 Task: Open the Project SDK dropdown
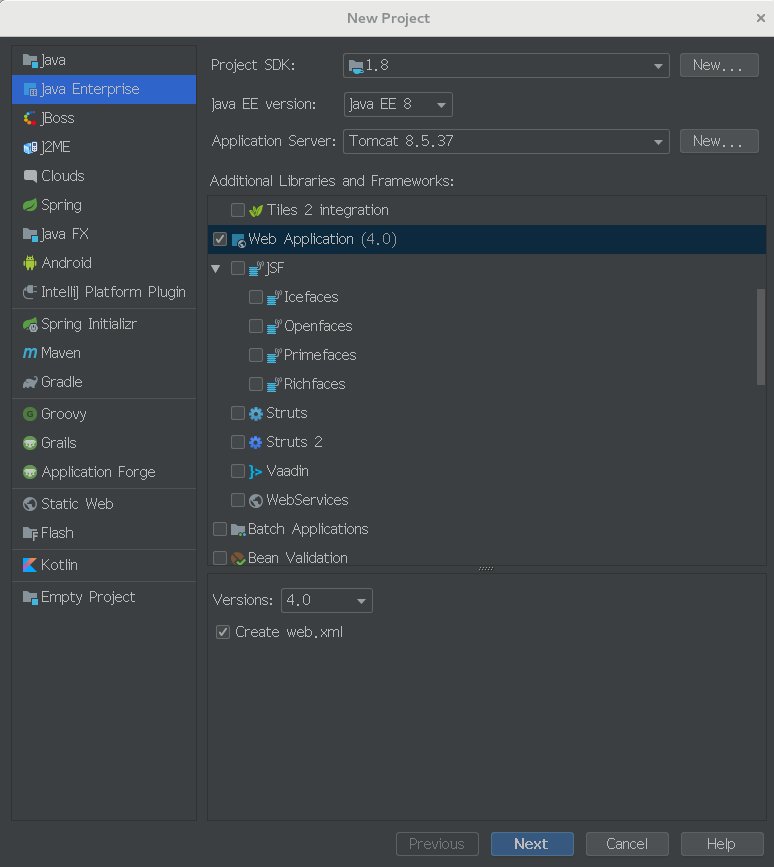(x=506, y=66)
